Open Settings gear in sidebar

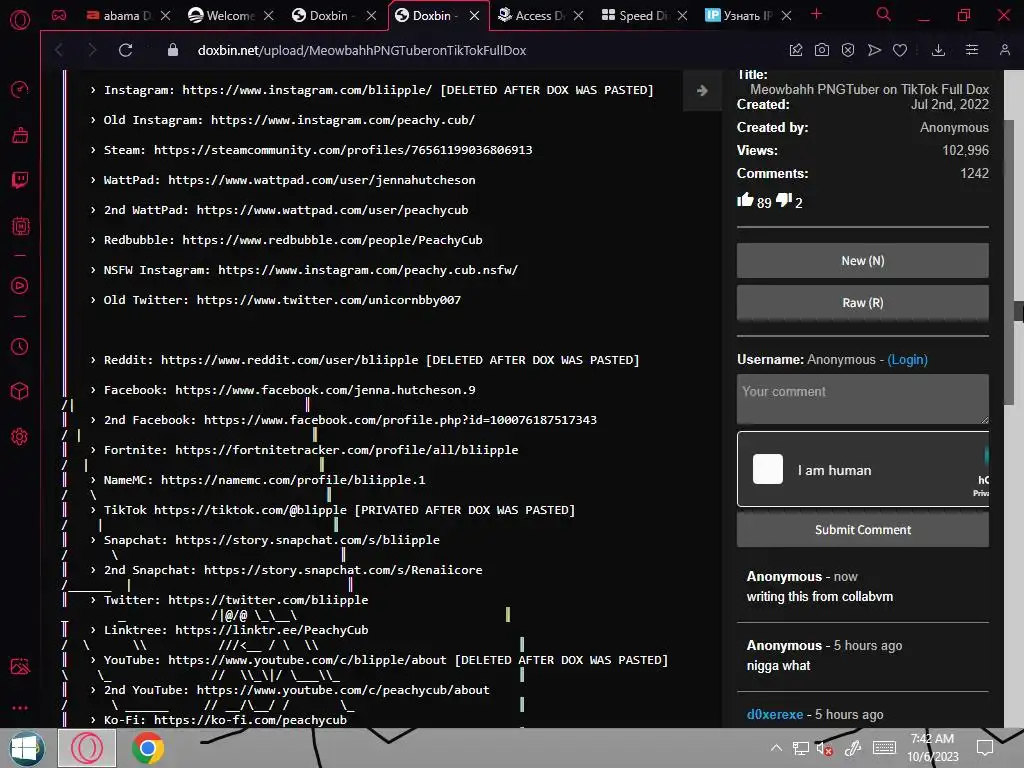(x=20, y=436)
